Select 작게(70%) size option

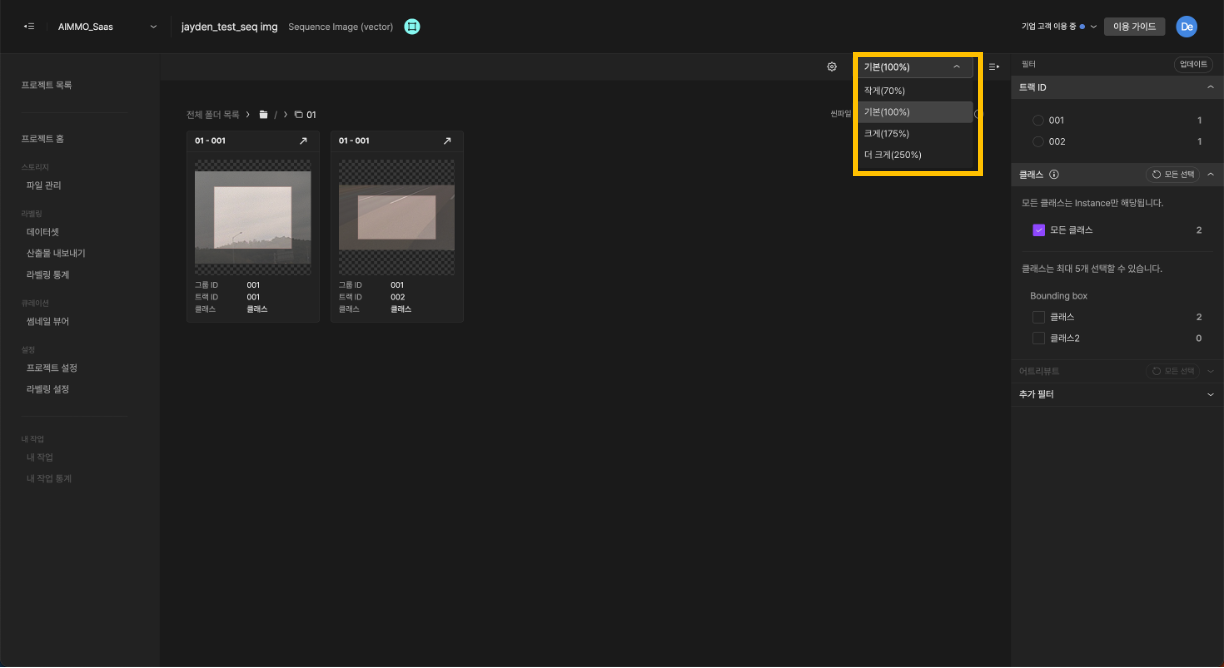point(915,91)
